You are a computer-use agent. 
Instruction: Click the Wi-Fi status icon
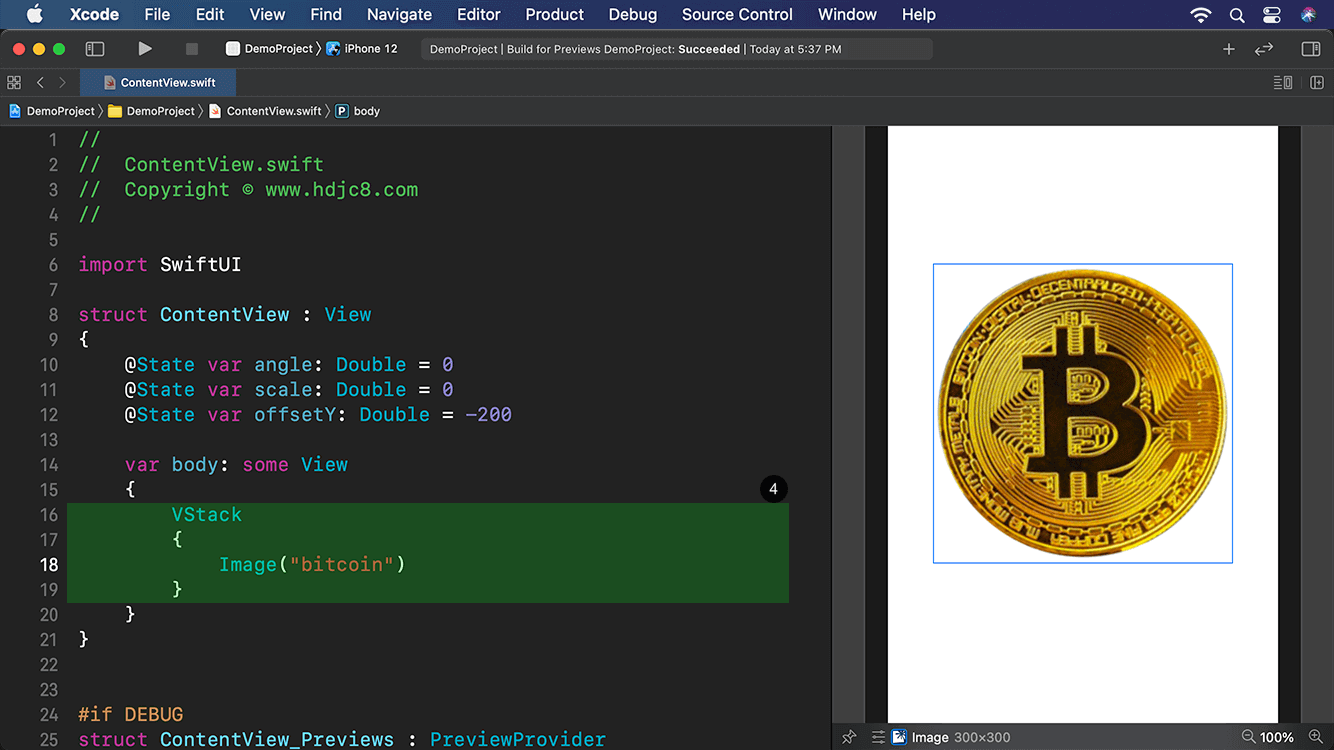[x=1201, y=14]
